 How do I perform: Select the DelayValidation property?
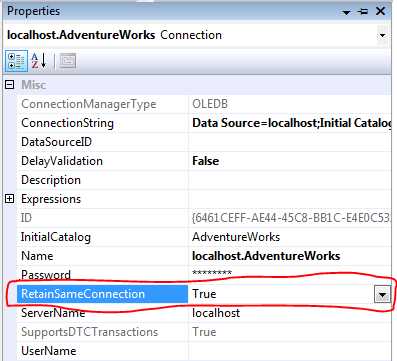(62, 161)
